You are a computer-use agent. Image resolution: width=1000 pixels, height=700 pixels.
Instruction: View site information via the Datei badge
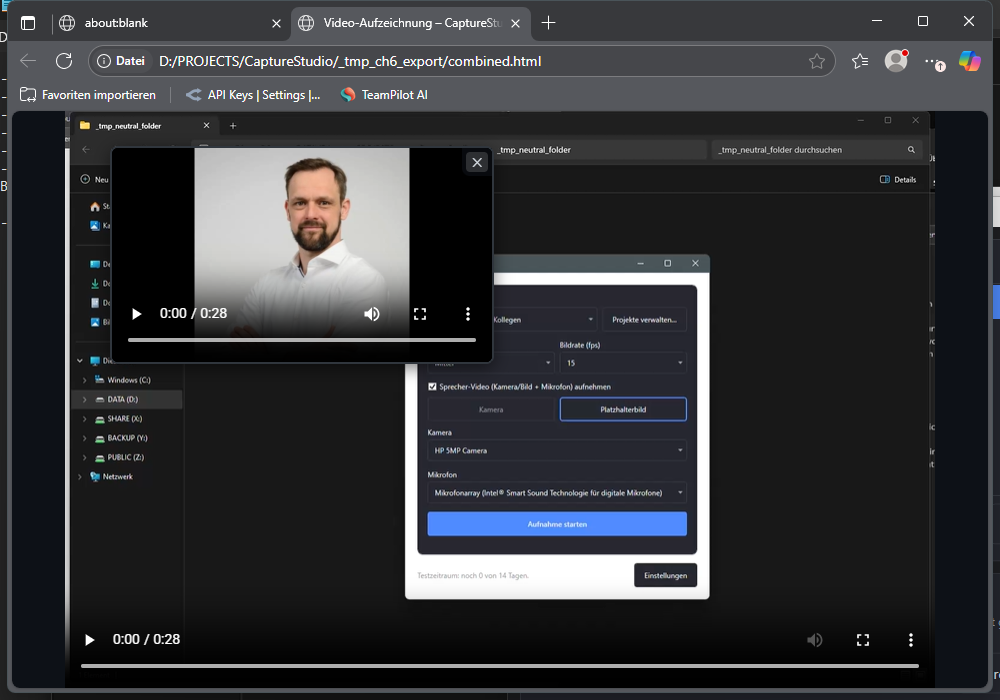pyautogui.click(x=121, y=61)
